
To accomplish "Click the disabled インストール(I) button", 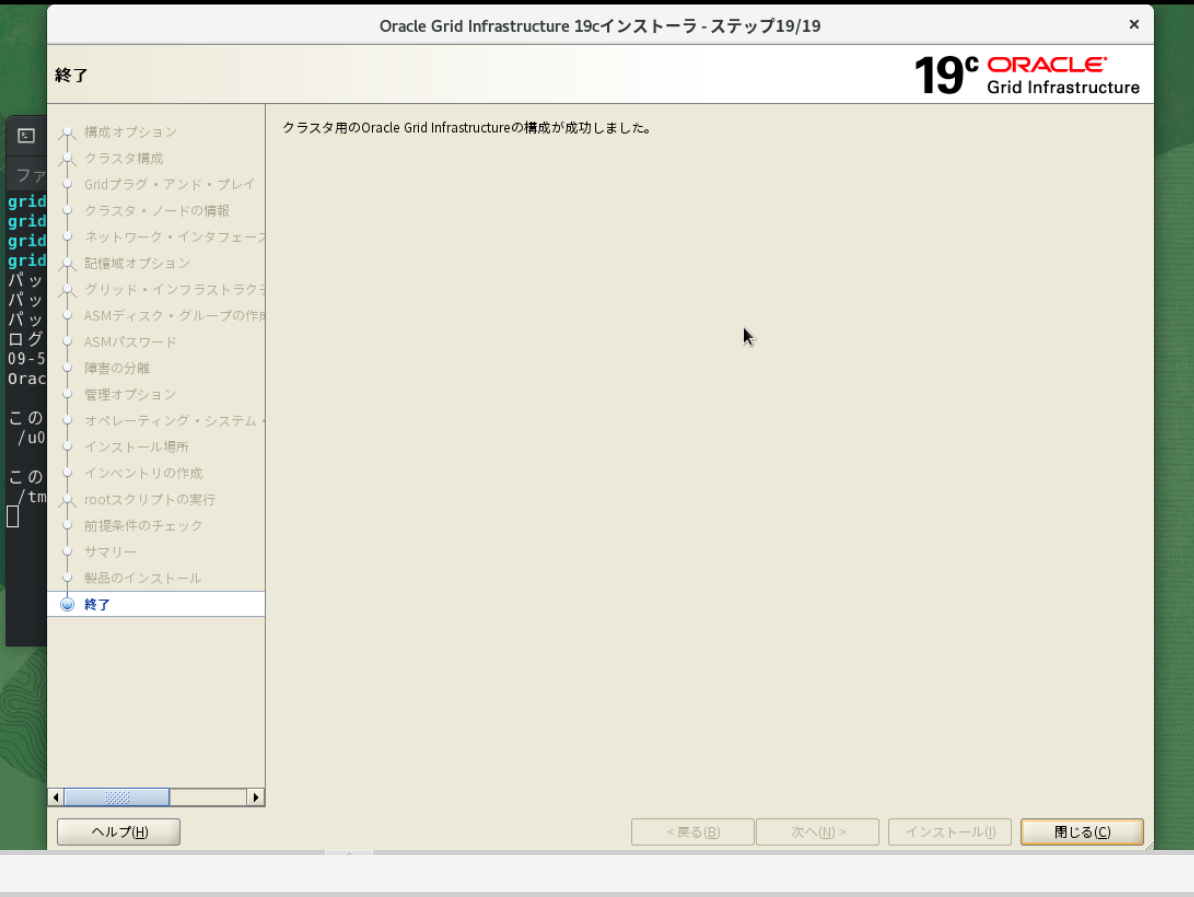I will (950, 832).
